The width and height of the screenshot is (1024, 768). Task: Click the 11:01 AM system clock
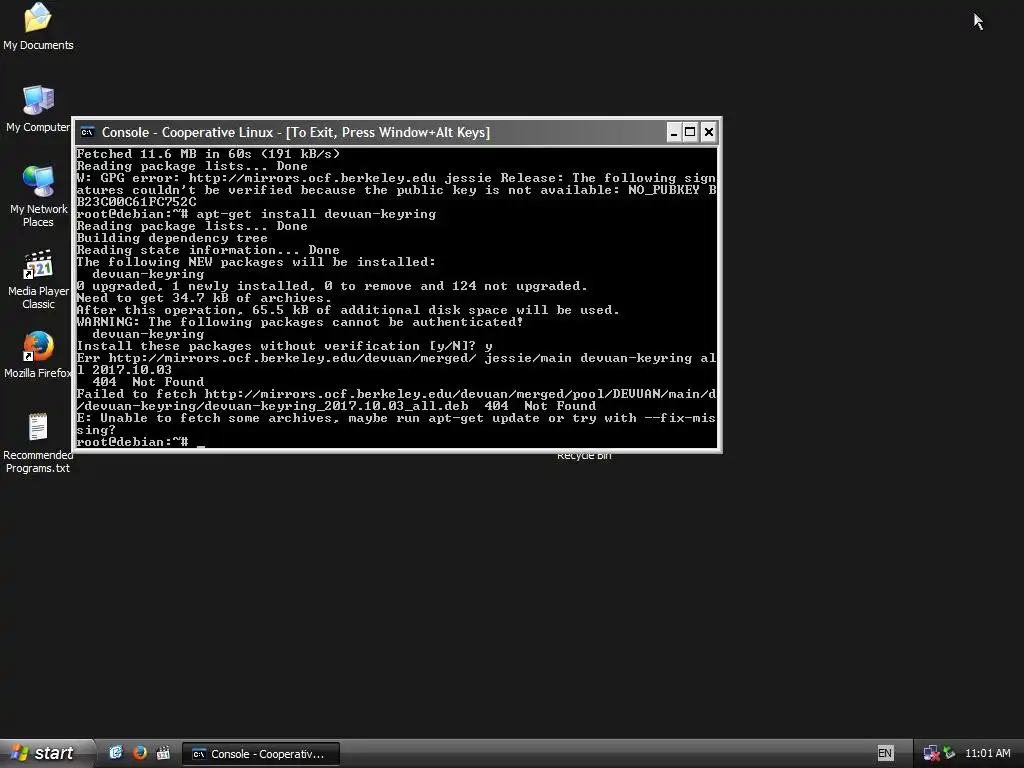987,753
